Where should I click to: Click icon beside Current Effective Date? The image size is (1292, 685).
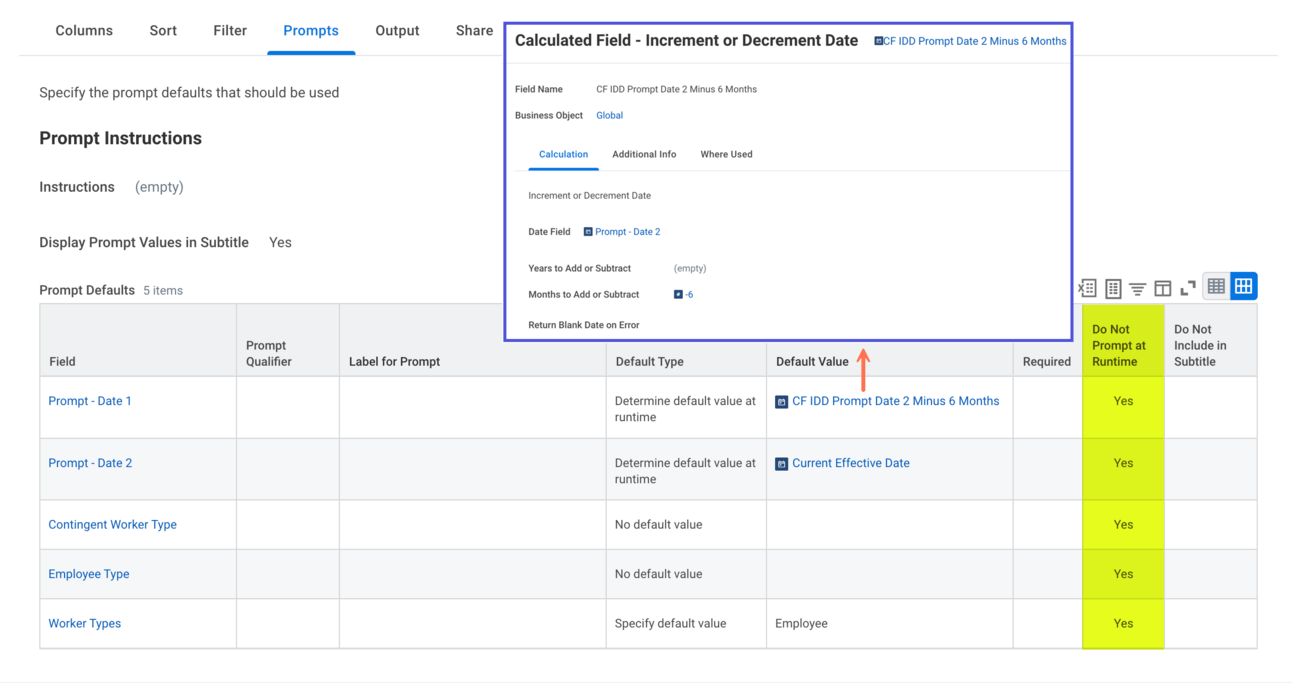pyautogui.click(x=782, y=464)
